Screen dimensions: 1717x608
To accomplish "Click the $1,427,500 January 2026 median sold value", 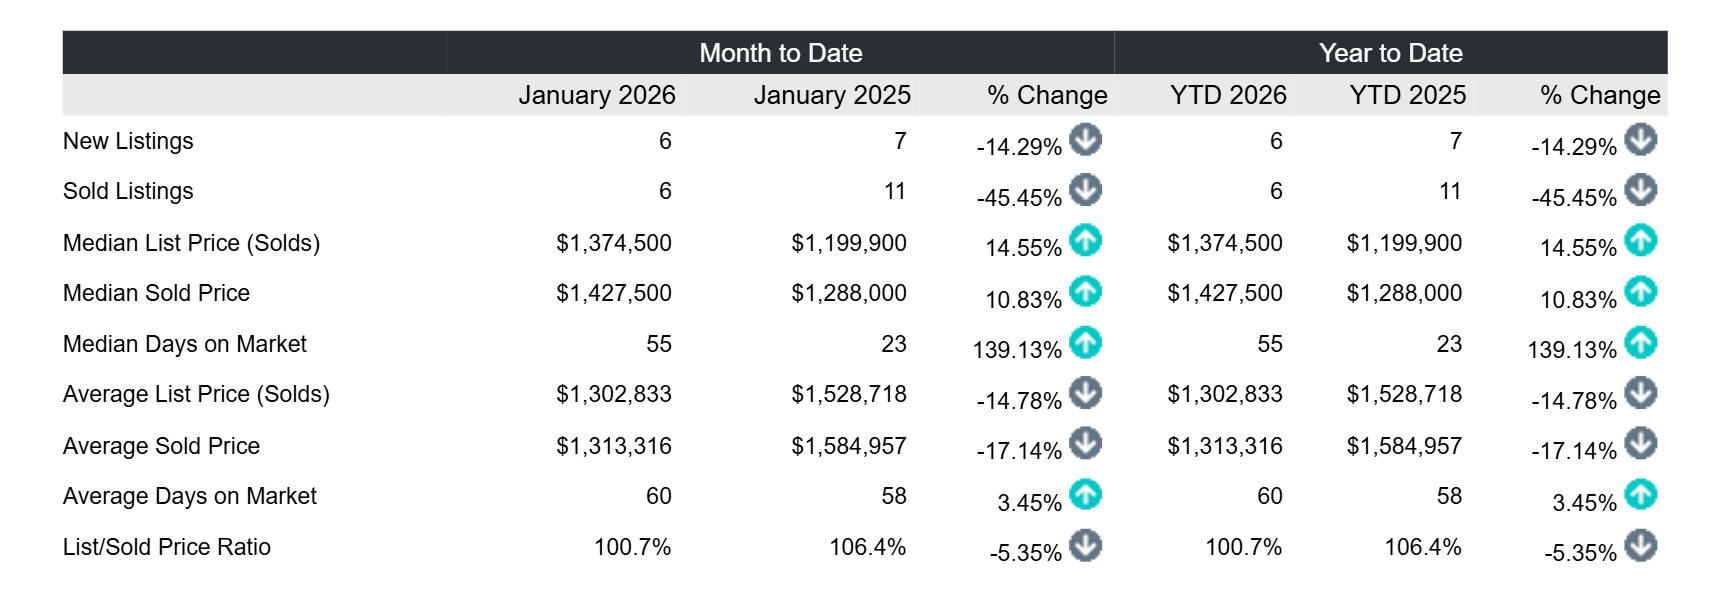I will coord(613,293).
